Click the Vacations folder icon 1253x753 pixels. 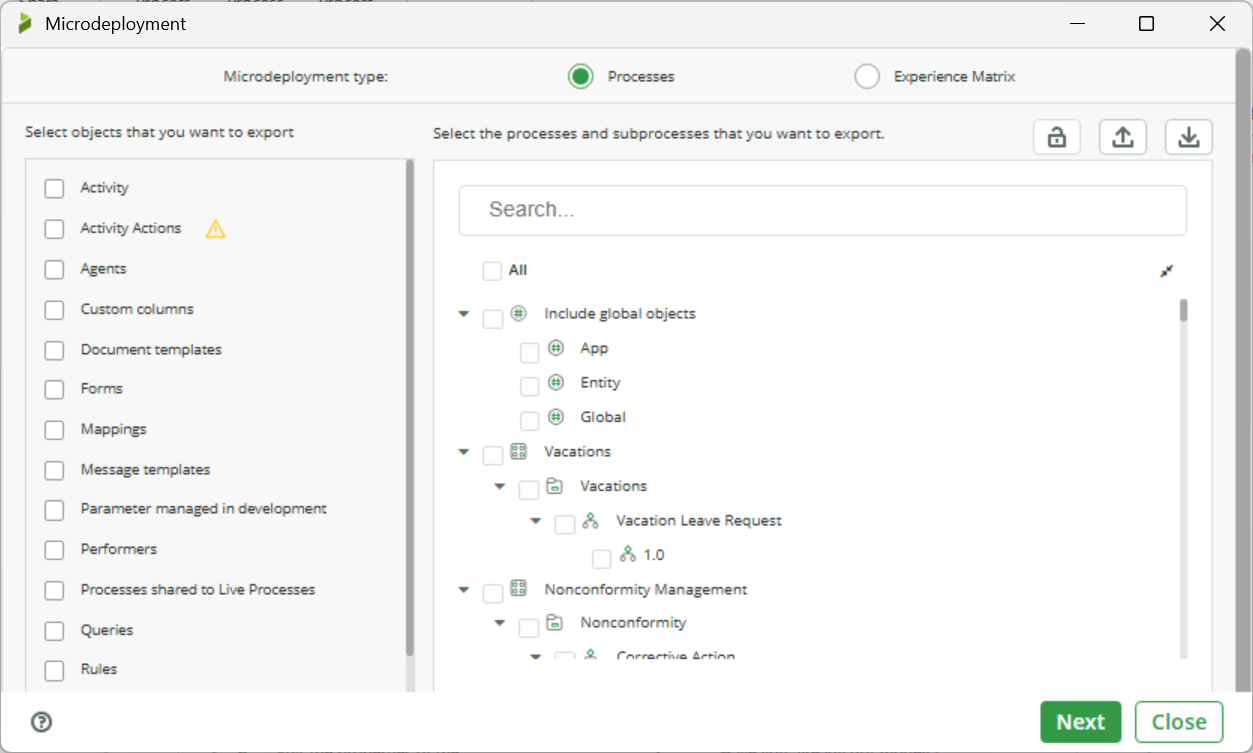coord(554,486)
